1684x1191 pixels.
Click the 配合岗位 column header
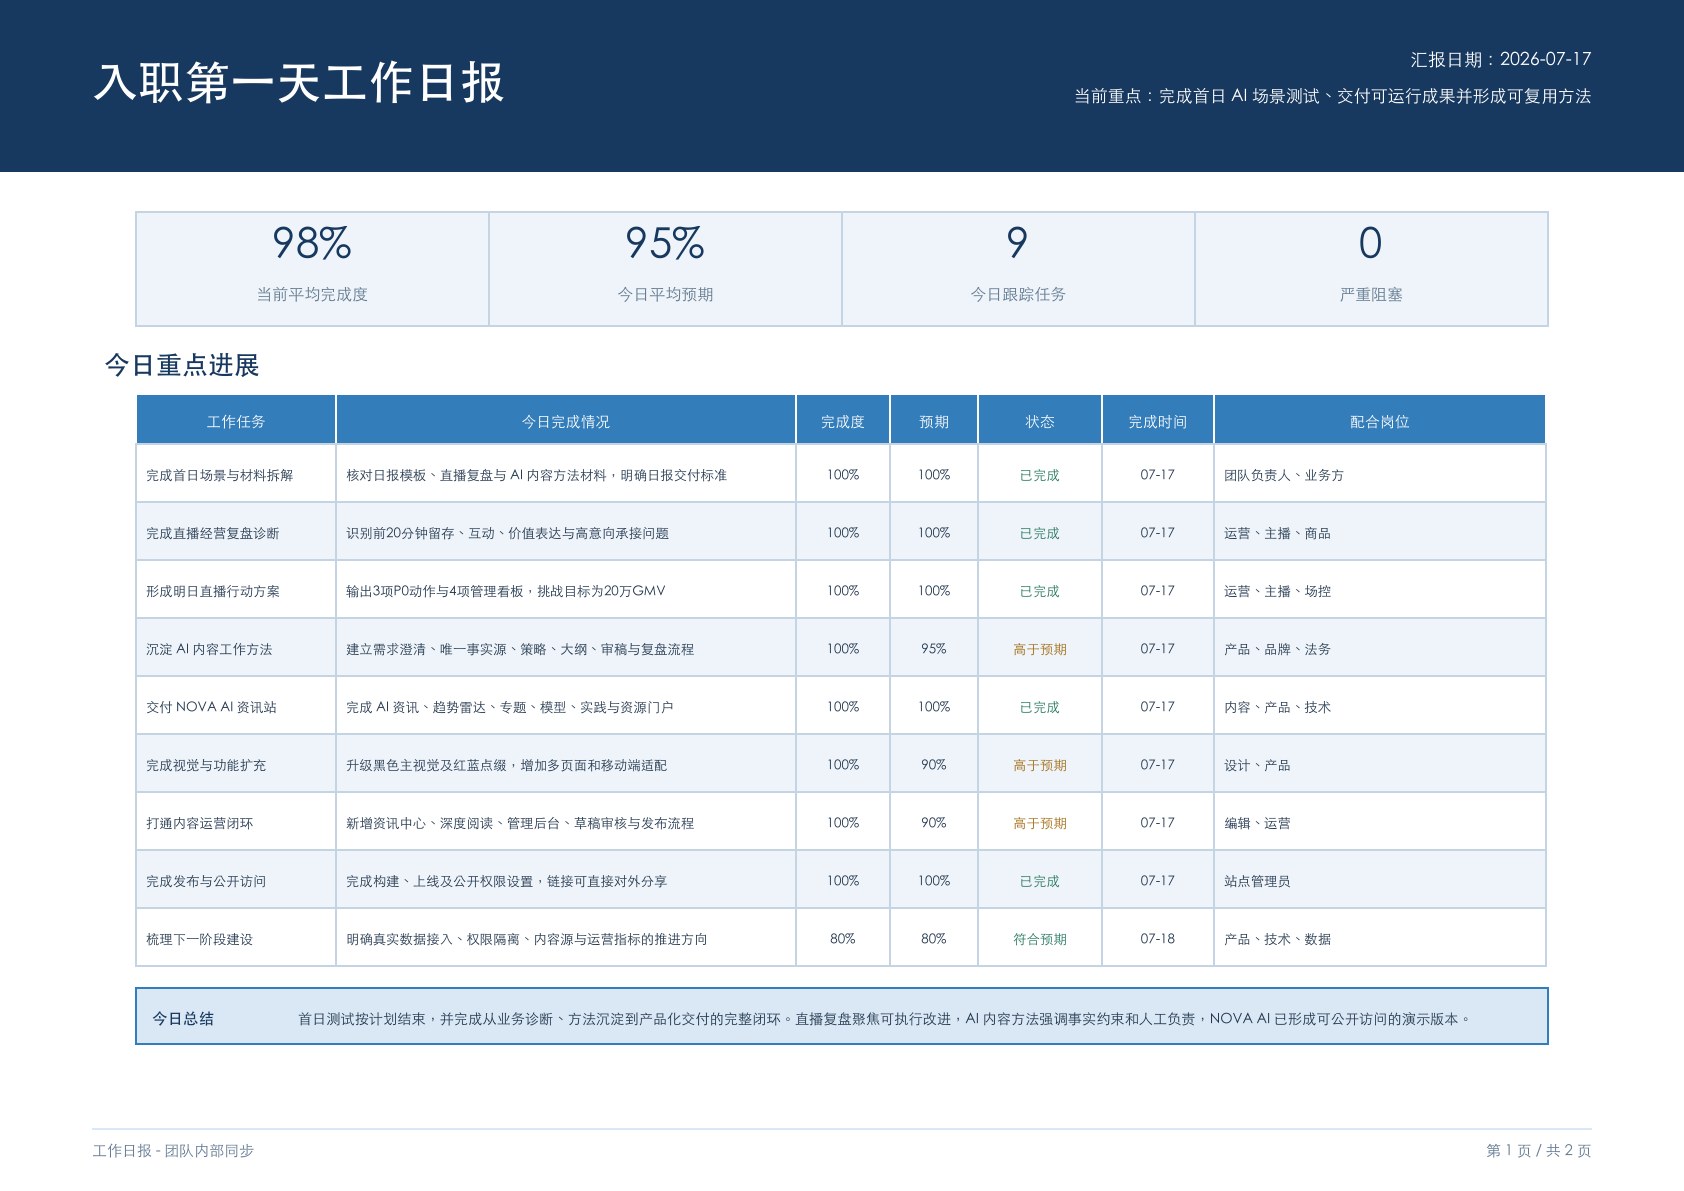point(1380,420)
